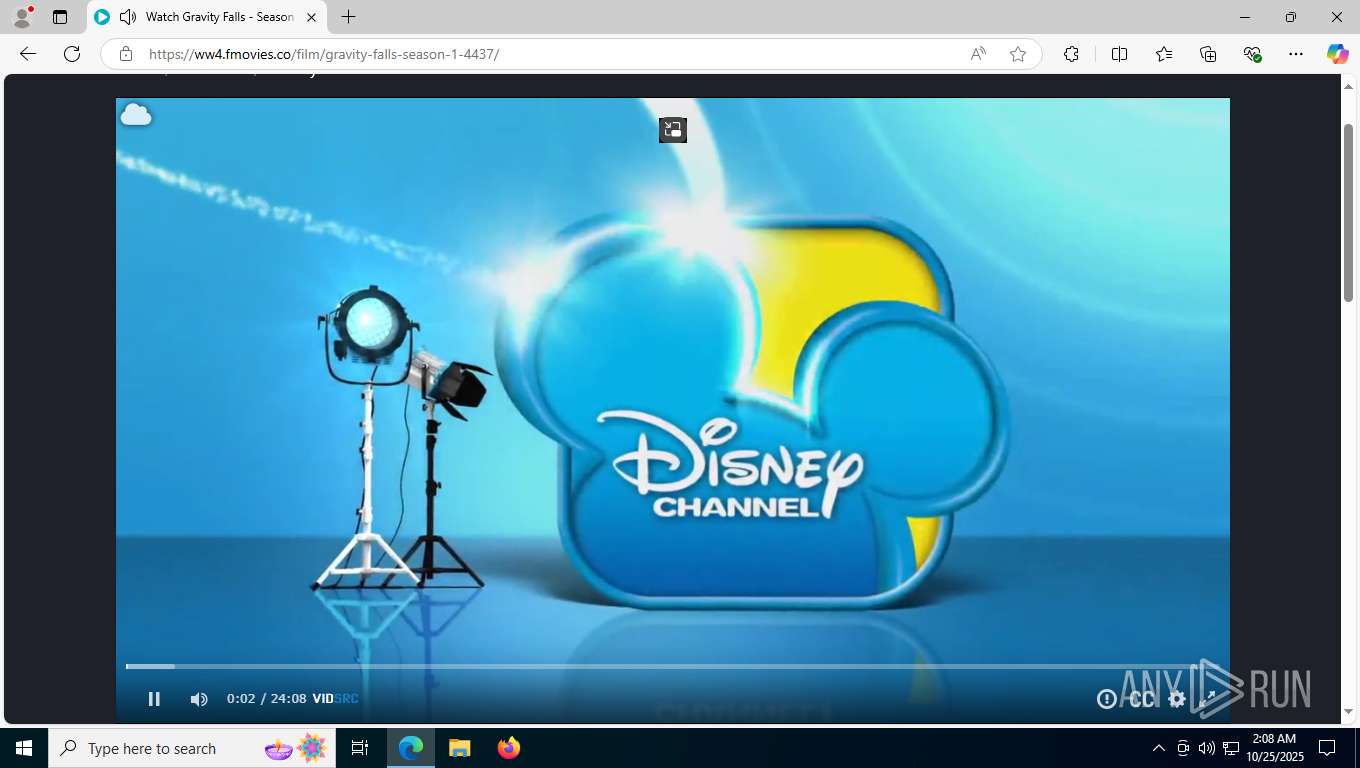The height and width of the screenshot is (768, 1360).
Task: Open the system tray volume control
Action: point(1207,748)
